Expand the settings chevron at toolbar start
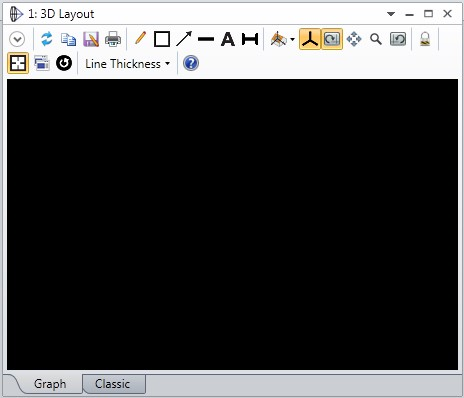The width and height of the screenshot is (464, 398). pyautogui.click(x=17, y=39)
